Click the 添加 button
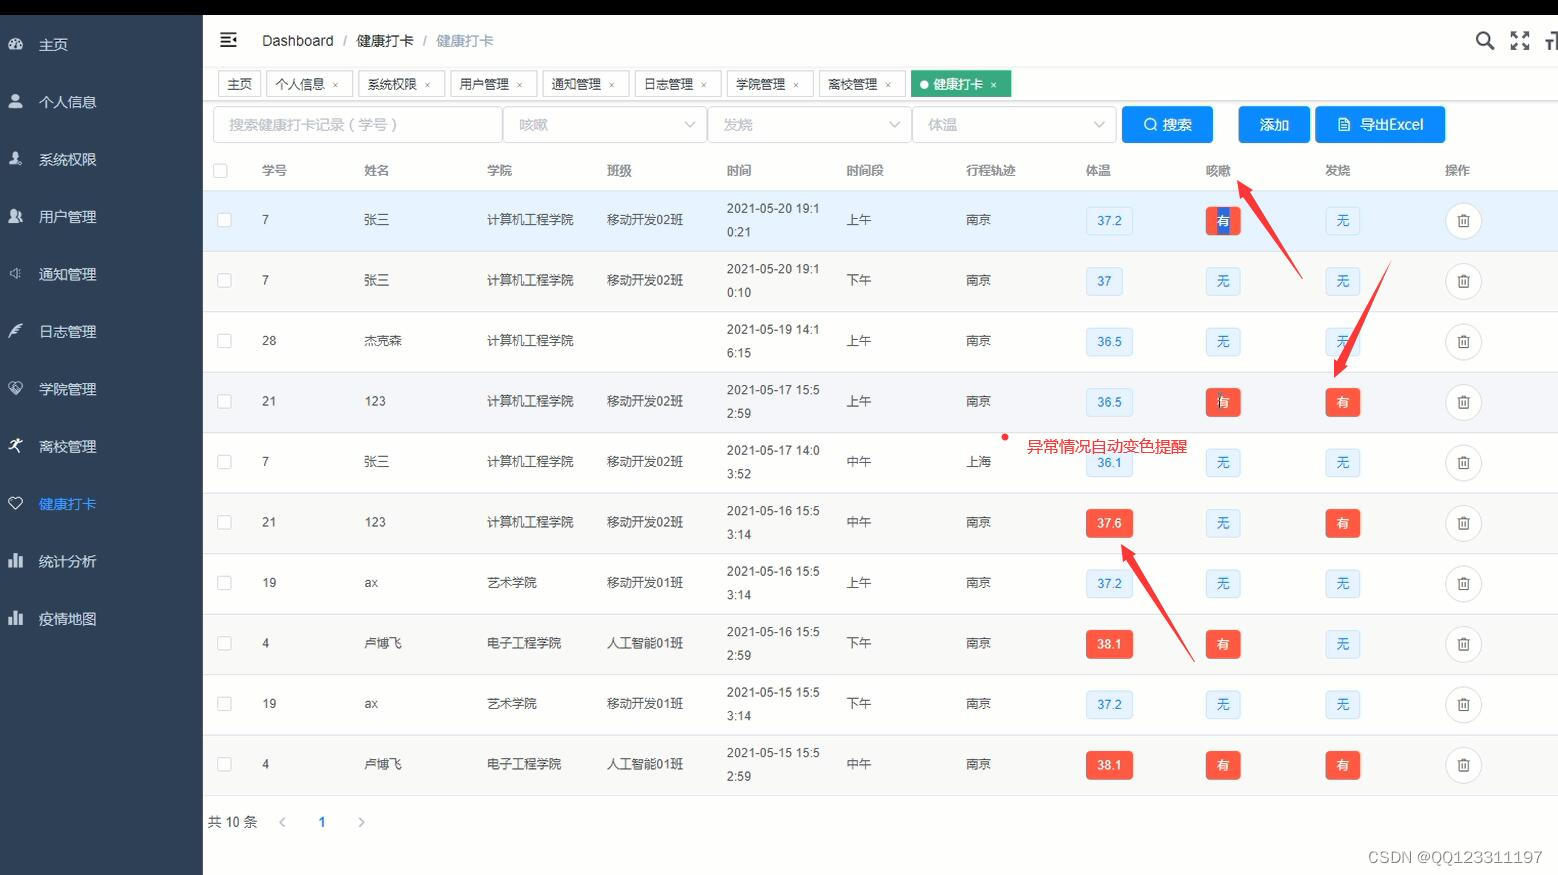Image resolution: width=1558 pixels, height=875 pixels. point(1274,125)
